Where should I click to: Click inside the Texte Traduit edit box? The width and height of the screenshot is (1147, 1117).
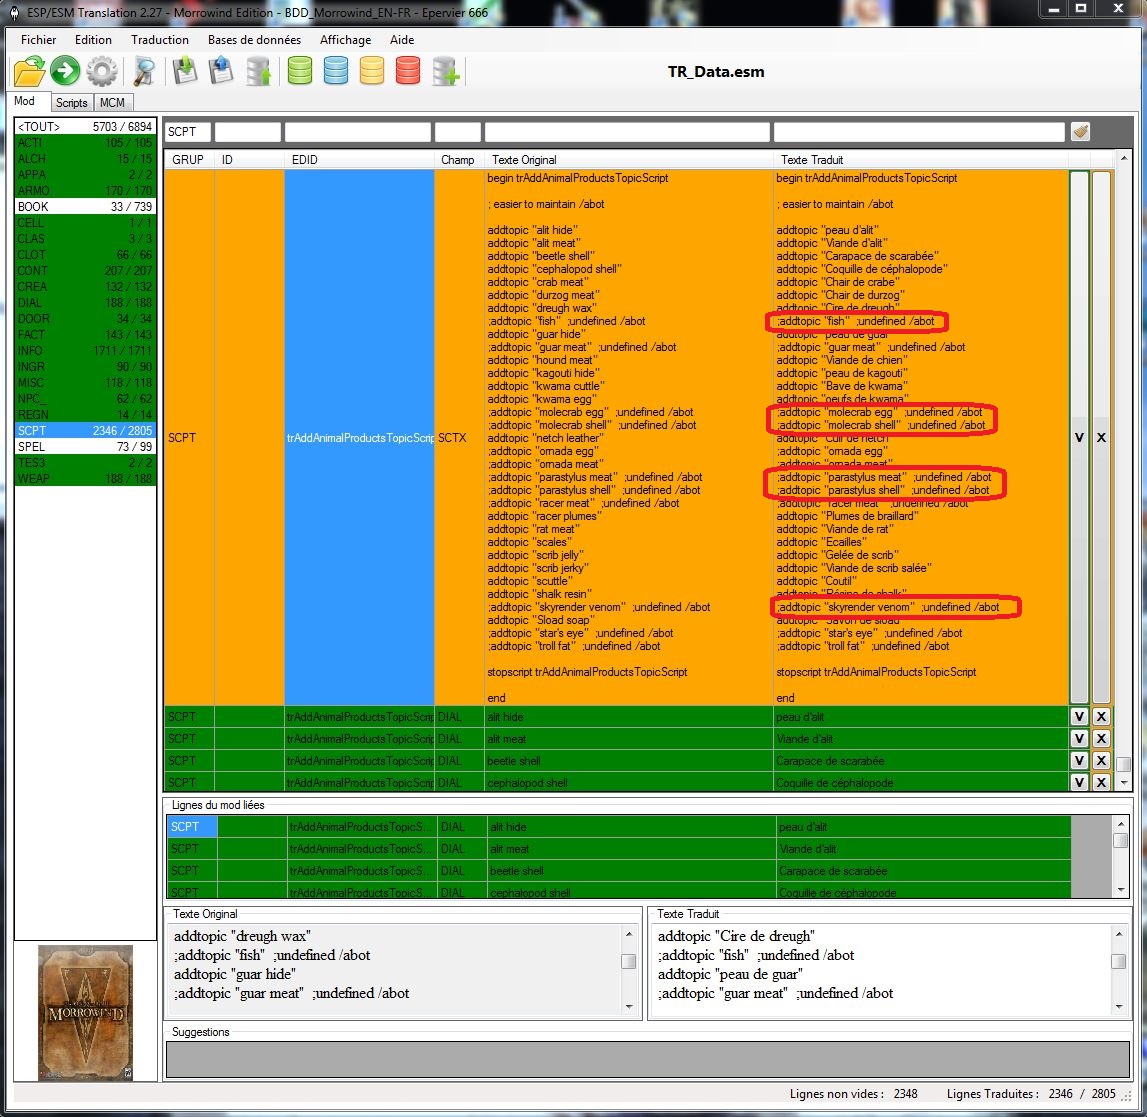(881, 969)
